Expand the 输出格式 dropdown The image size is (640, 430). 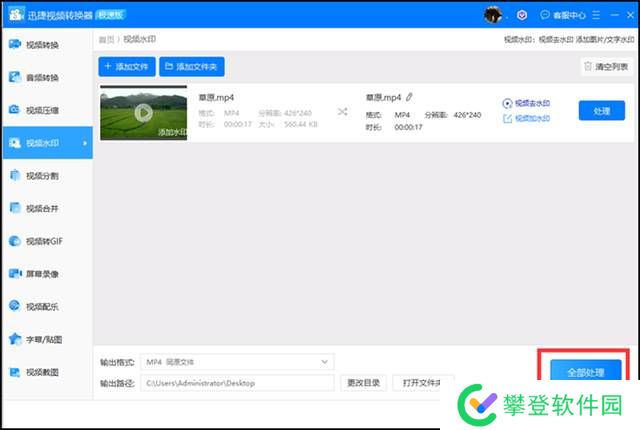tap(324, 361)
